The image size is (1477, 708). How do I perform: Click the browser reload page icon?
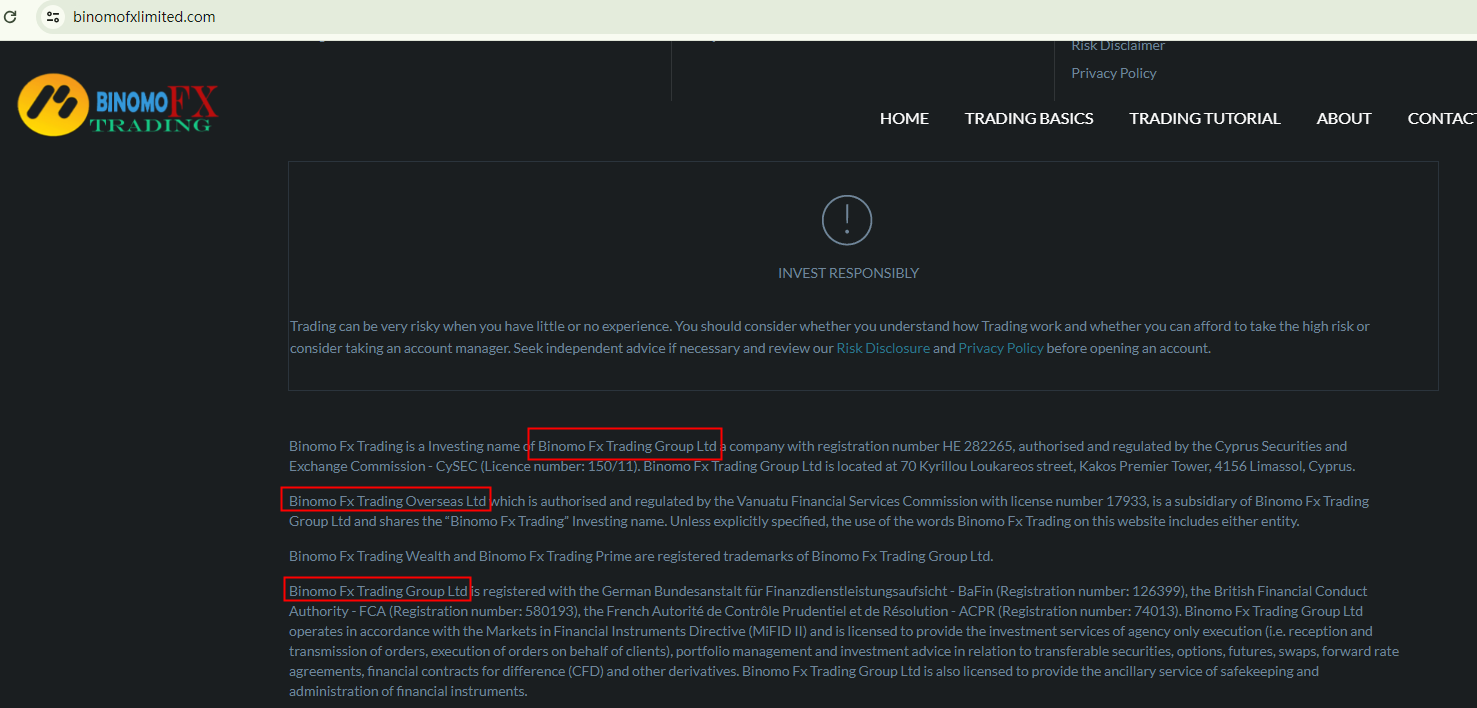11,17
